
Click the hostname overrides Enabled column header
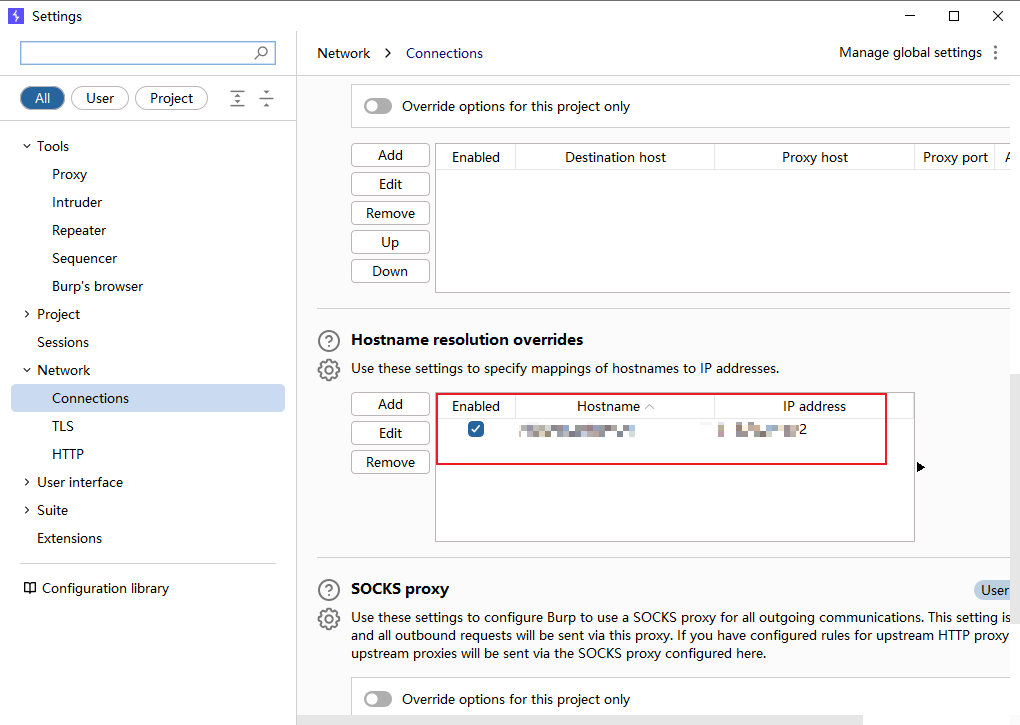476,406
